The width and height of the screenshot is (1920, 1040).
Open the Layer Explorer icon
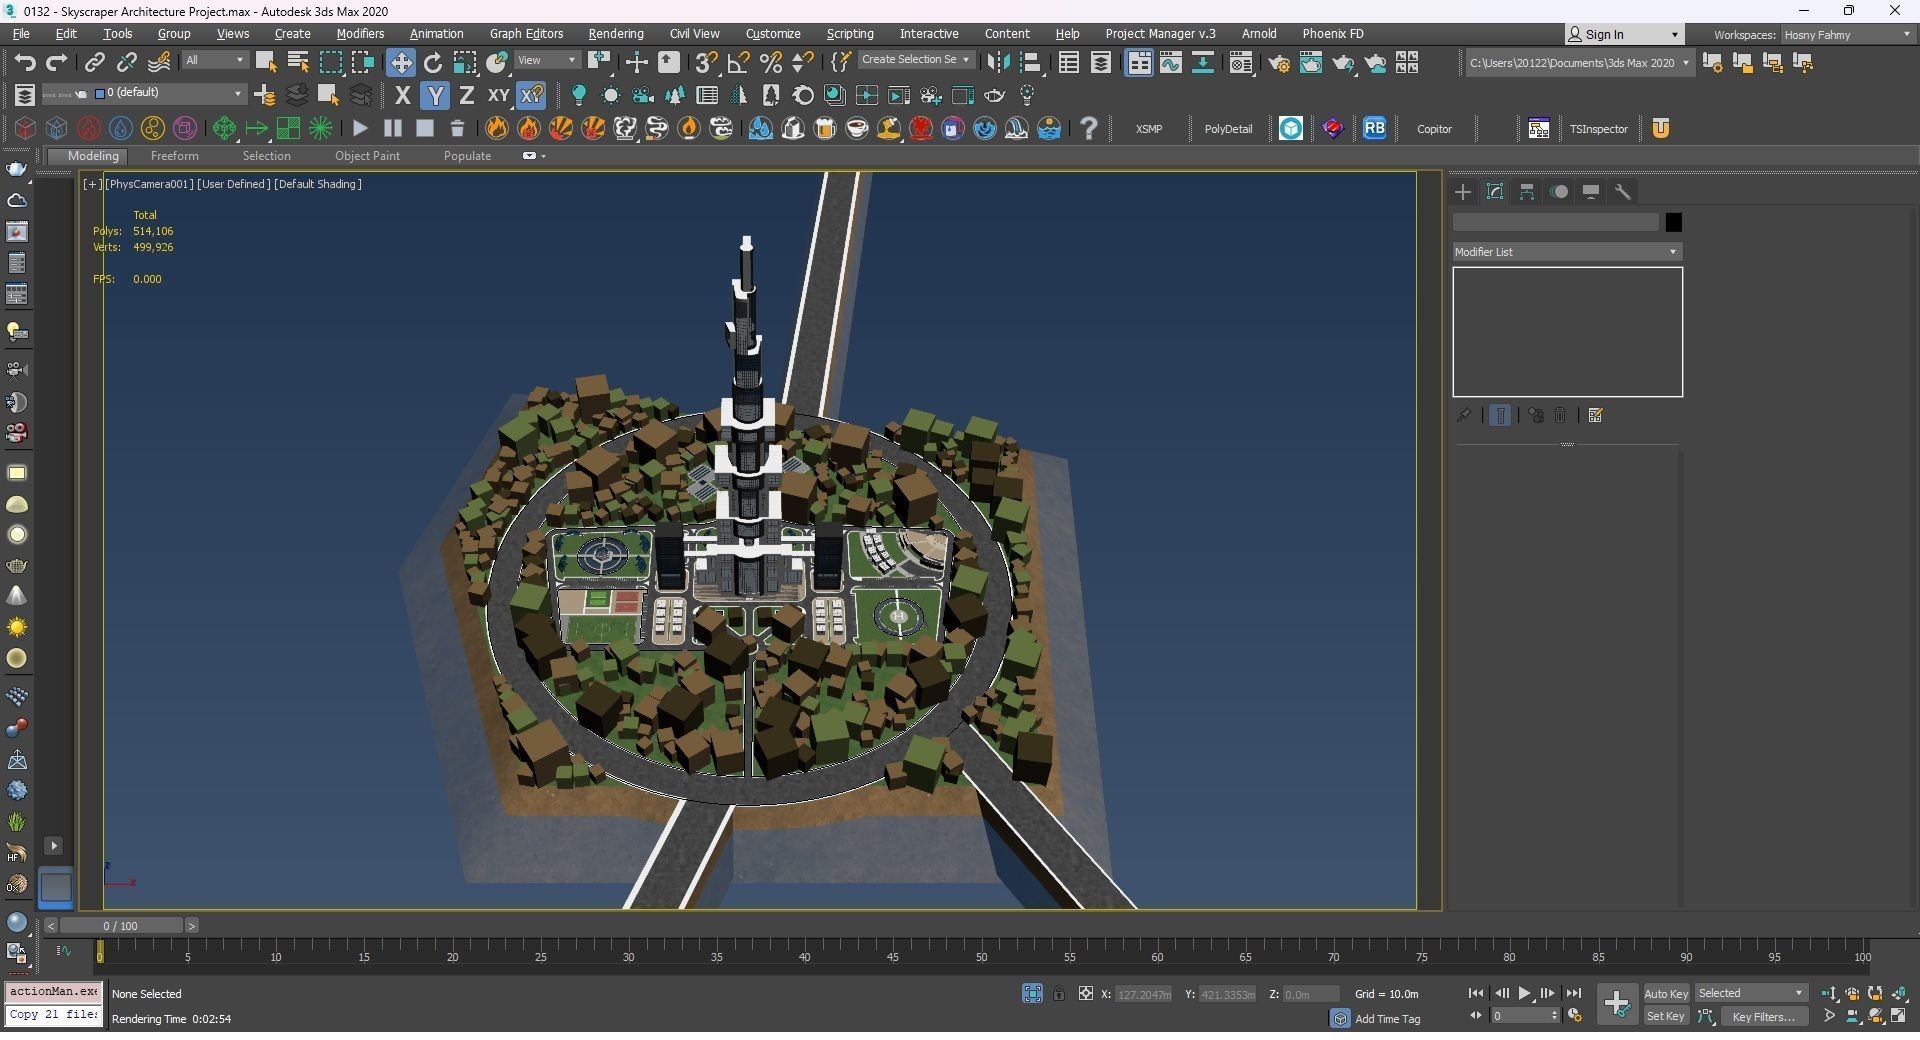(x=1101, y=63)
